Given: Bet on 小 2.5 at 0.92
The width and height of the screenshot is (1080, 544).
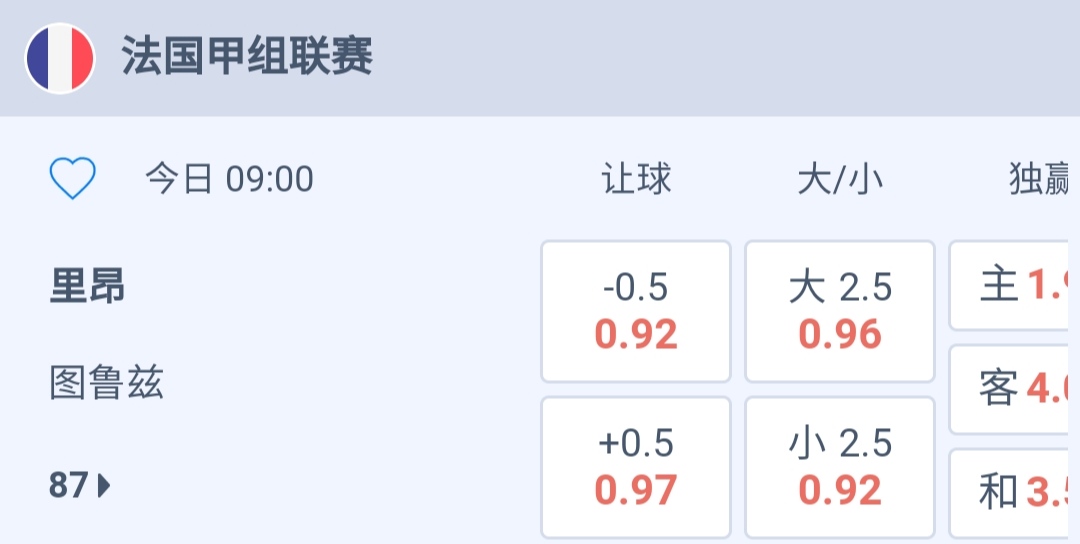Looking at the screenshot, I should [x=840, y=467].
